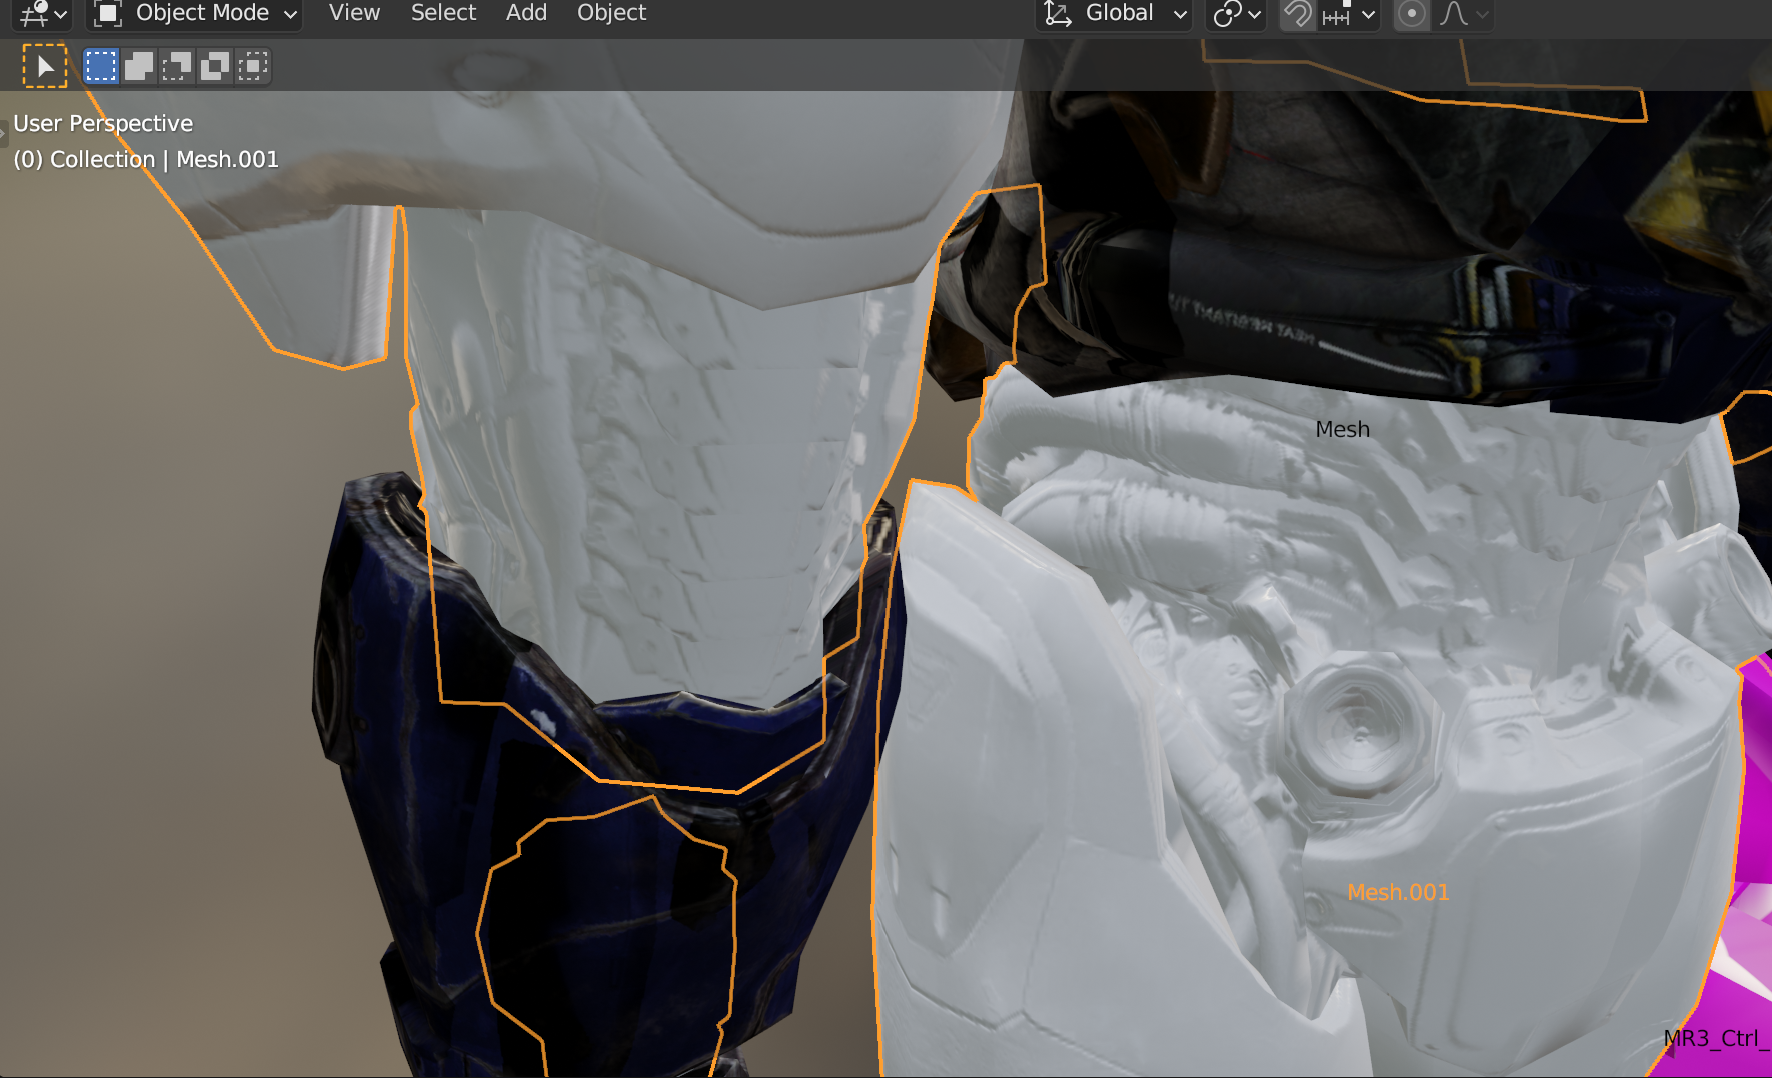Image resolution: width=1772 pixels, height=1078 pixels.
Task: Open the transform pivot point selector
Action: point(1237,14)
